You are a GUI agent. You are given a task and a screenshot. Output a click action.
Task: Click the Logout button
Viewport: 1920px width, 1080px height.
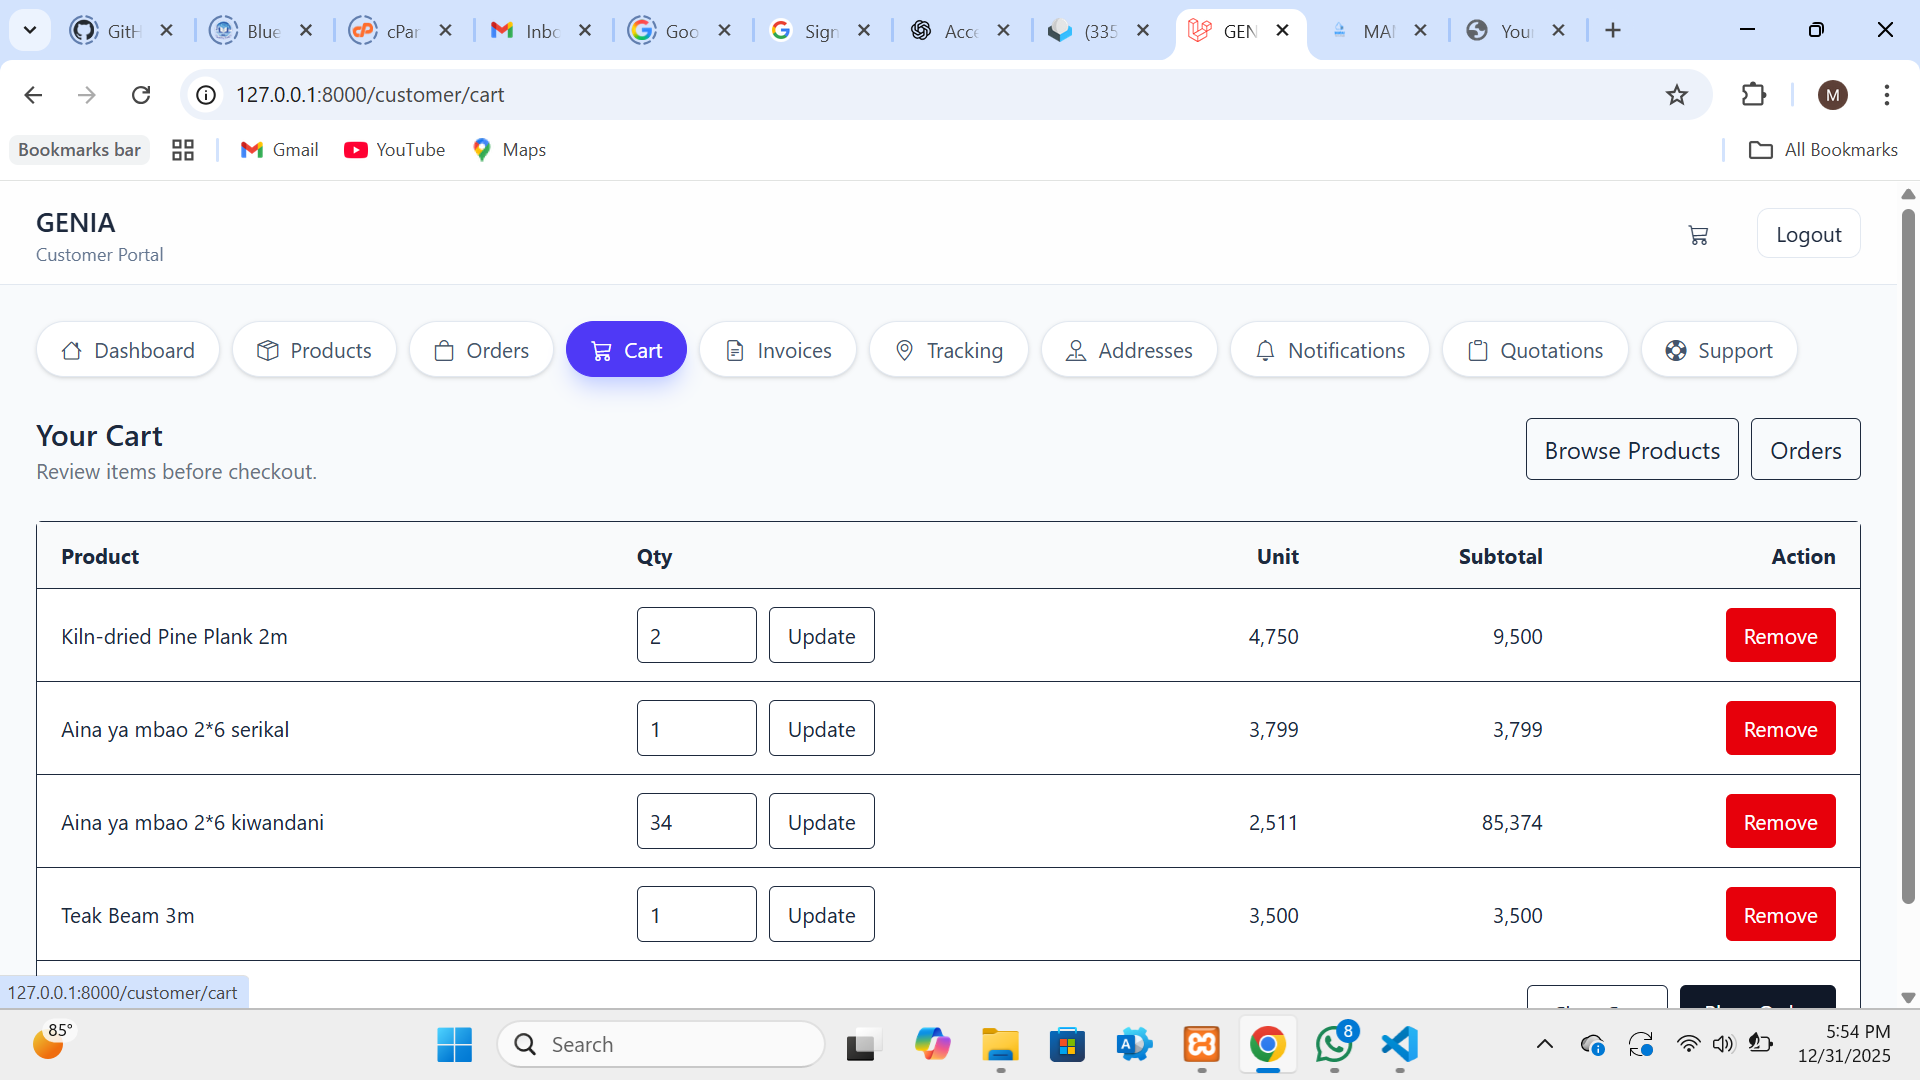point(1809,233)
